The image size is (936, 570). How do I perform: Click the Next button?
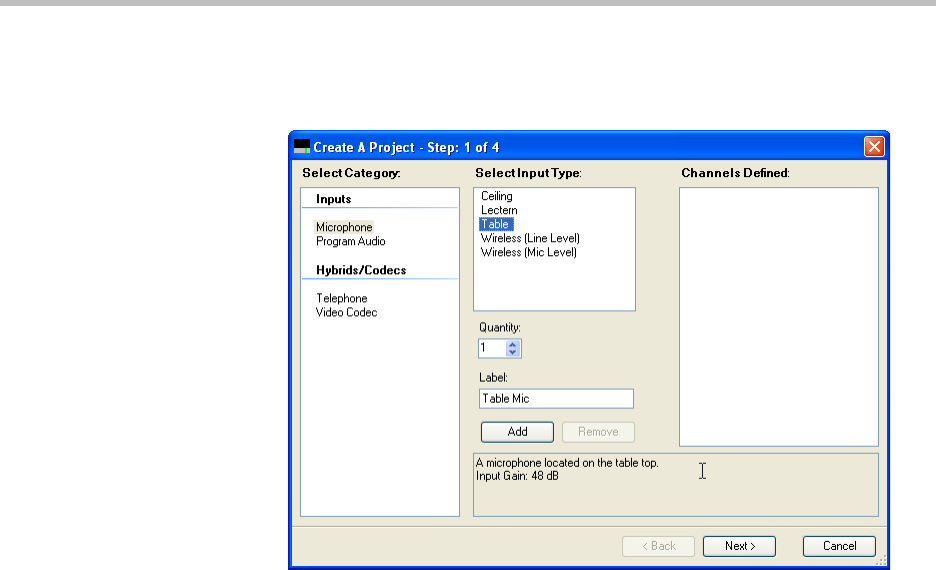pyautogui.click(x=740, y=546)
